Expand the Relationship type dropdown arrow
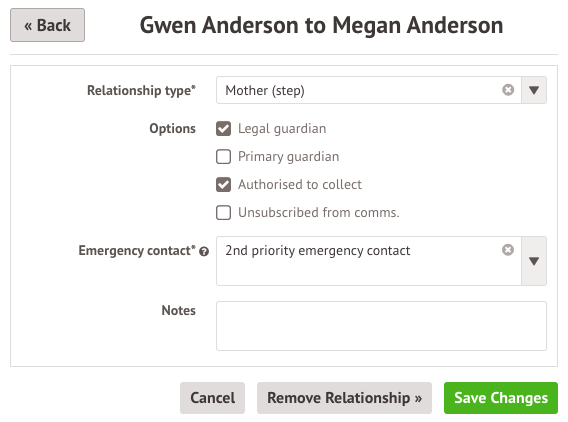This screenshot has width=568, height=422. pyautogui.click(x=534, y=90)
